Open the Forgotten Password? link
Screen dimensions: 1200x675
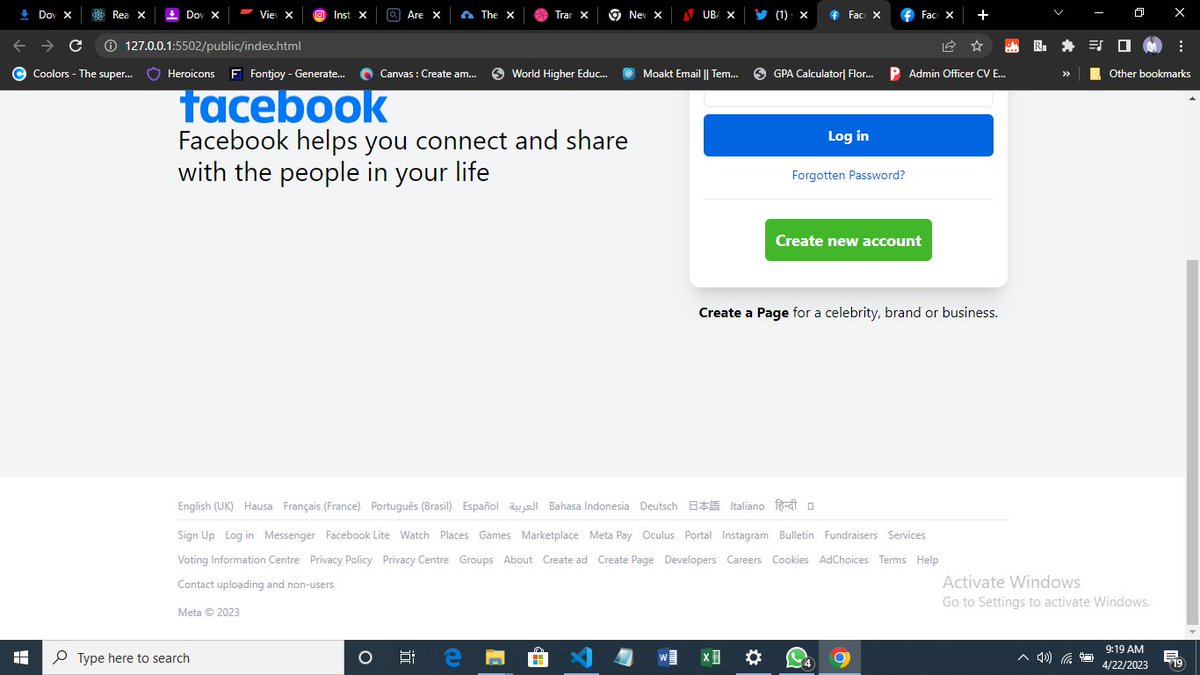848,175
